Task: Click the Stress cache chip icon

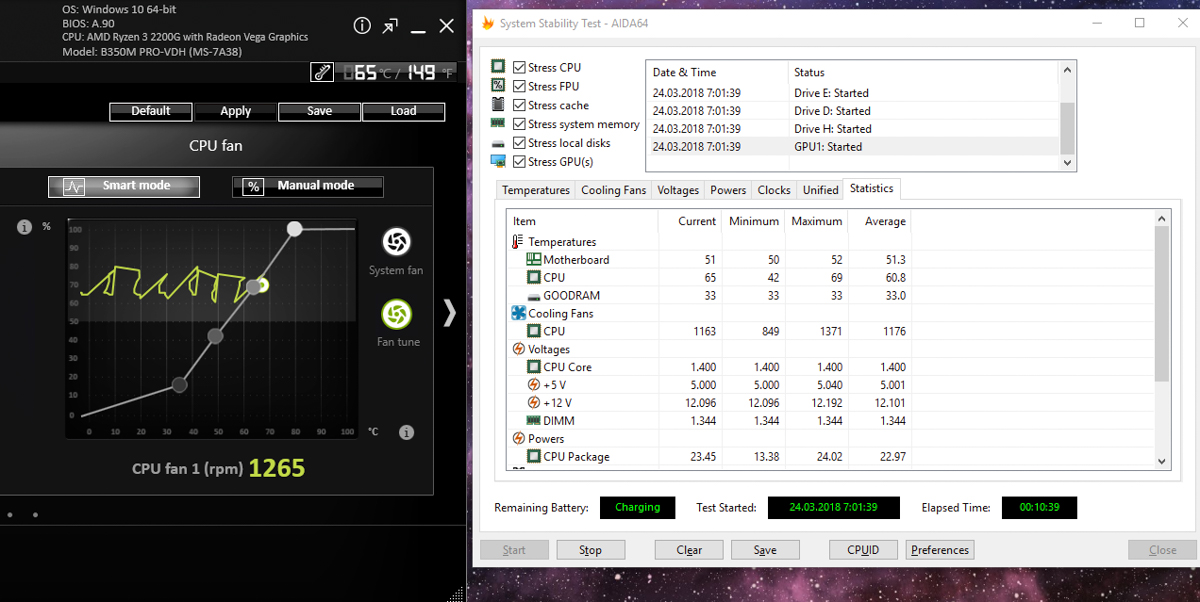Action: point(498,105)
